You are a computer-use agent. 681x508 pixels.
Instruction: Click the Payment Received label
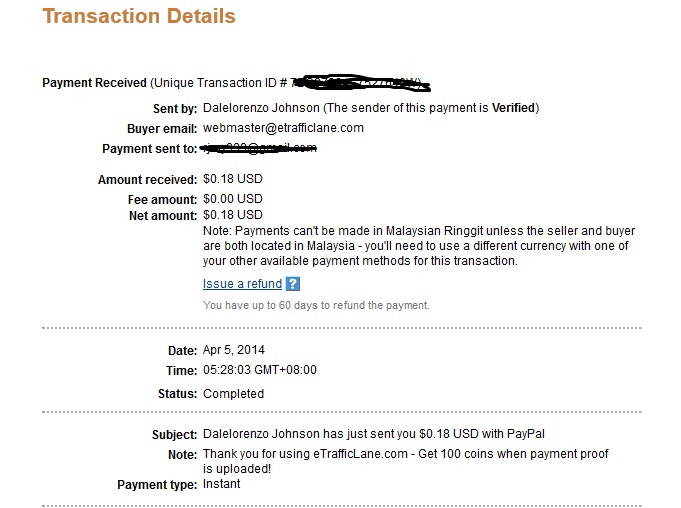[x=94, y=82]
